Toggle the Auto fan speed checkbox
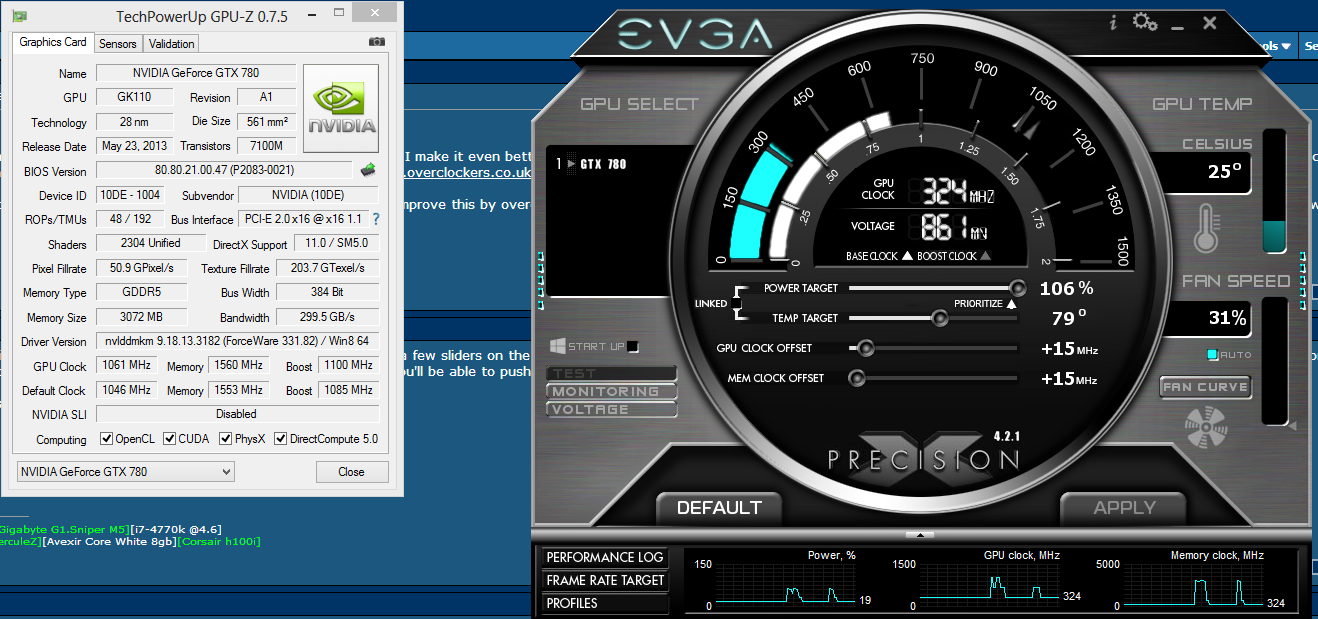Screen dimensions: 1318x619 (1212, 355)
